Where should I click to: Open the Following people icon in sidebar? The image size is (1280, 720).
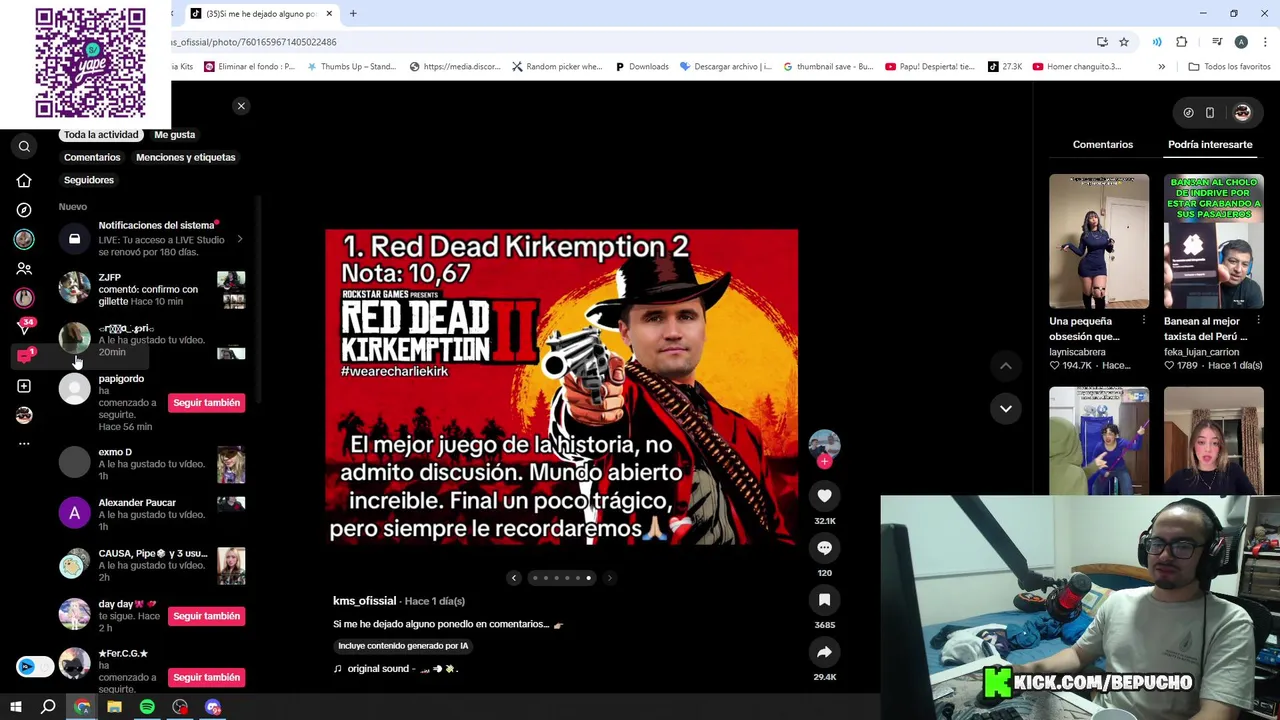pos(24,268)
